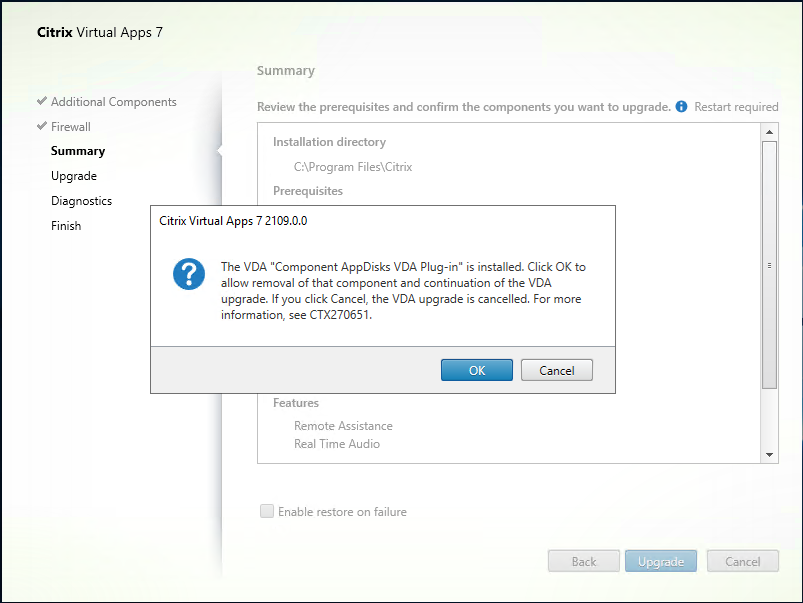Image resolution: width=803 pixels, height=603 pixels.
Task: Click the Prerequisites heading
Action: (x=308, y=191)
